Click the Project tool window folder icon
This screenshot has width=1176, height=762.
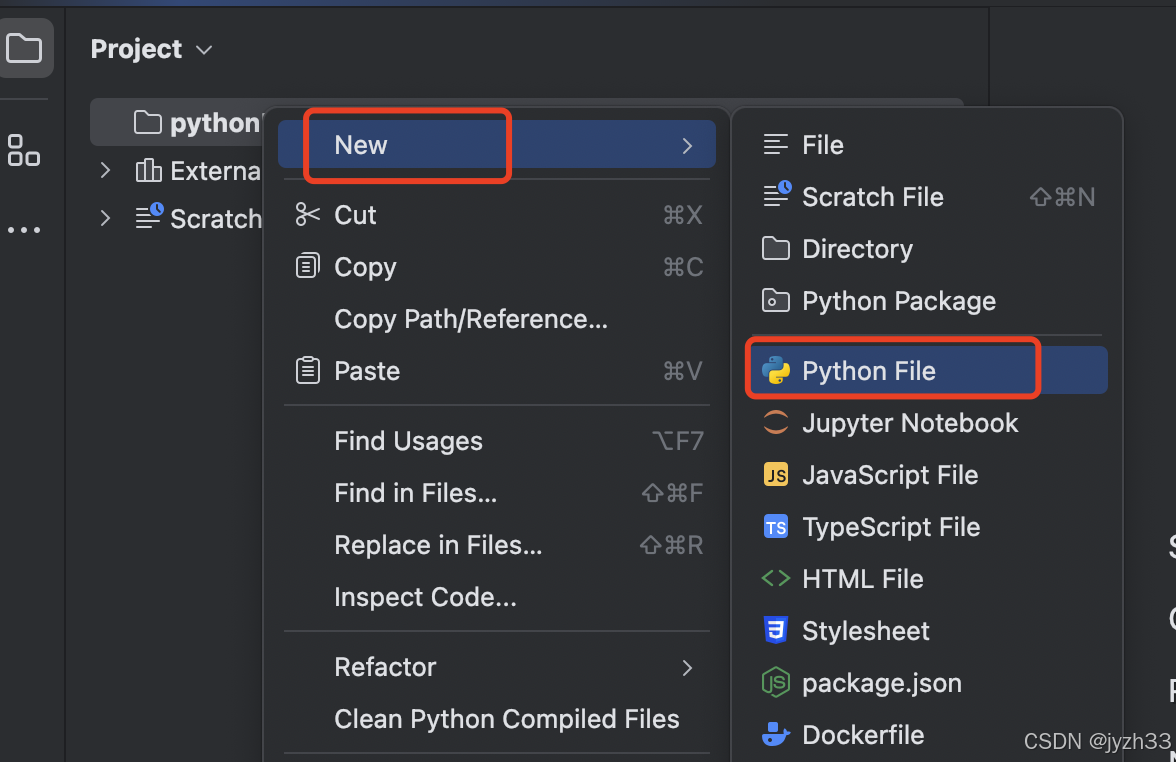point(24,48)
